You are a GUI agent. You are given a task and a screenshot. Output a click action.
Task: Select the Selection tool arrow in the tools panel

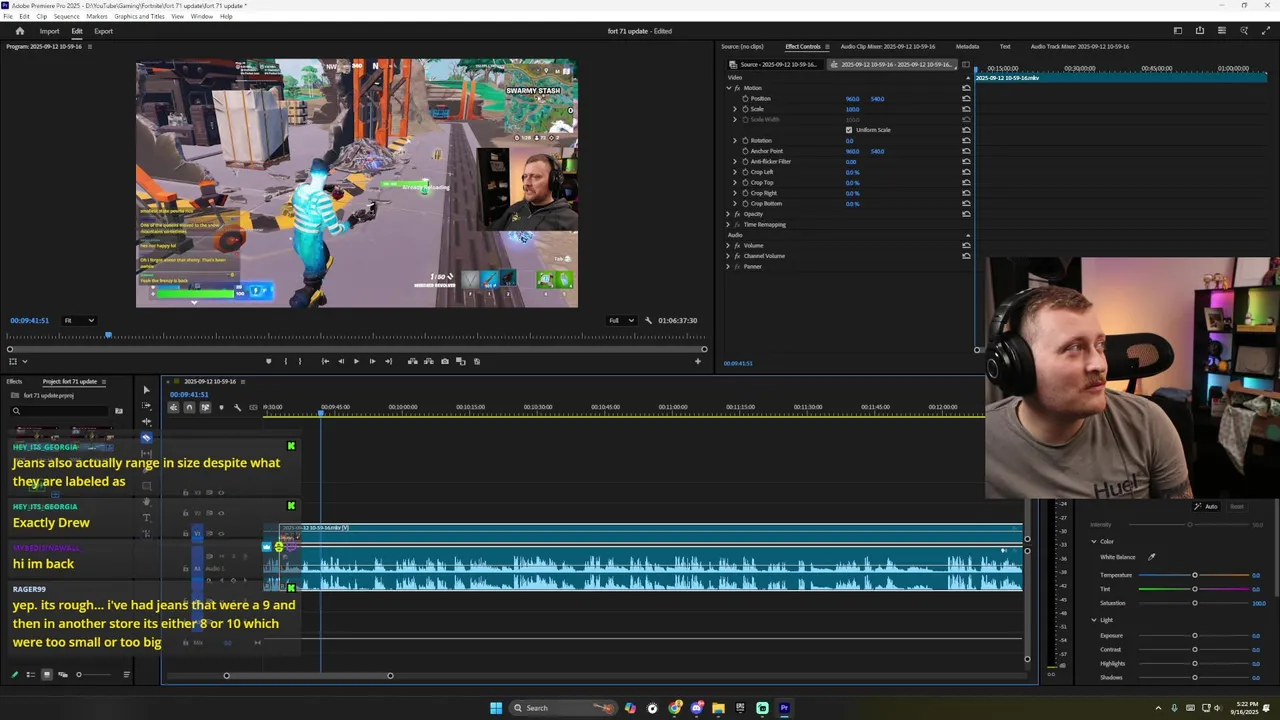146,390
